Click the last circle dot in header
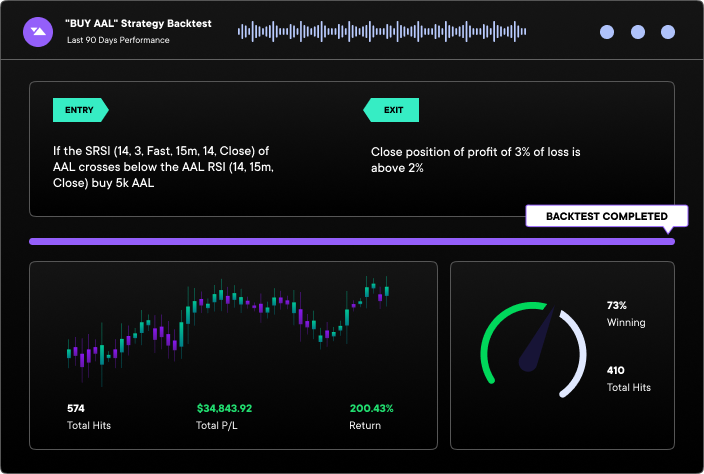The width and height of the screenshot is (704, 474). pyautogui.click(x=667, y=32)
